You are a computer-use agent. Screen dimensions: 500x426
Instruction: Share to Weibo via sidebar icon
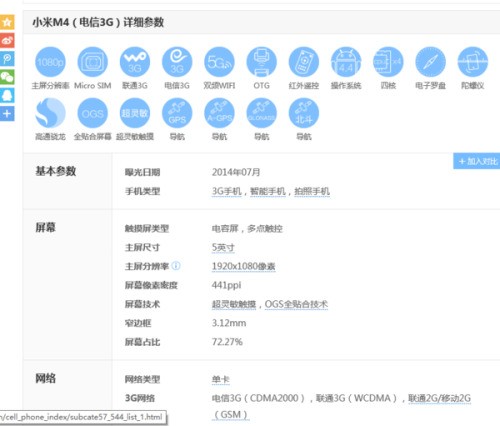(x=7, y=41)
